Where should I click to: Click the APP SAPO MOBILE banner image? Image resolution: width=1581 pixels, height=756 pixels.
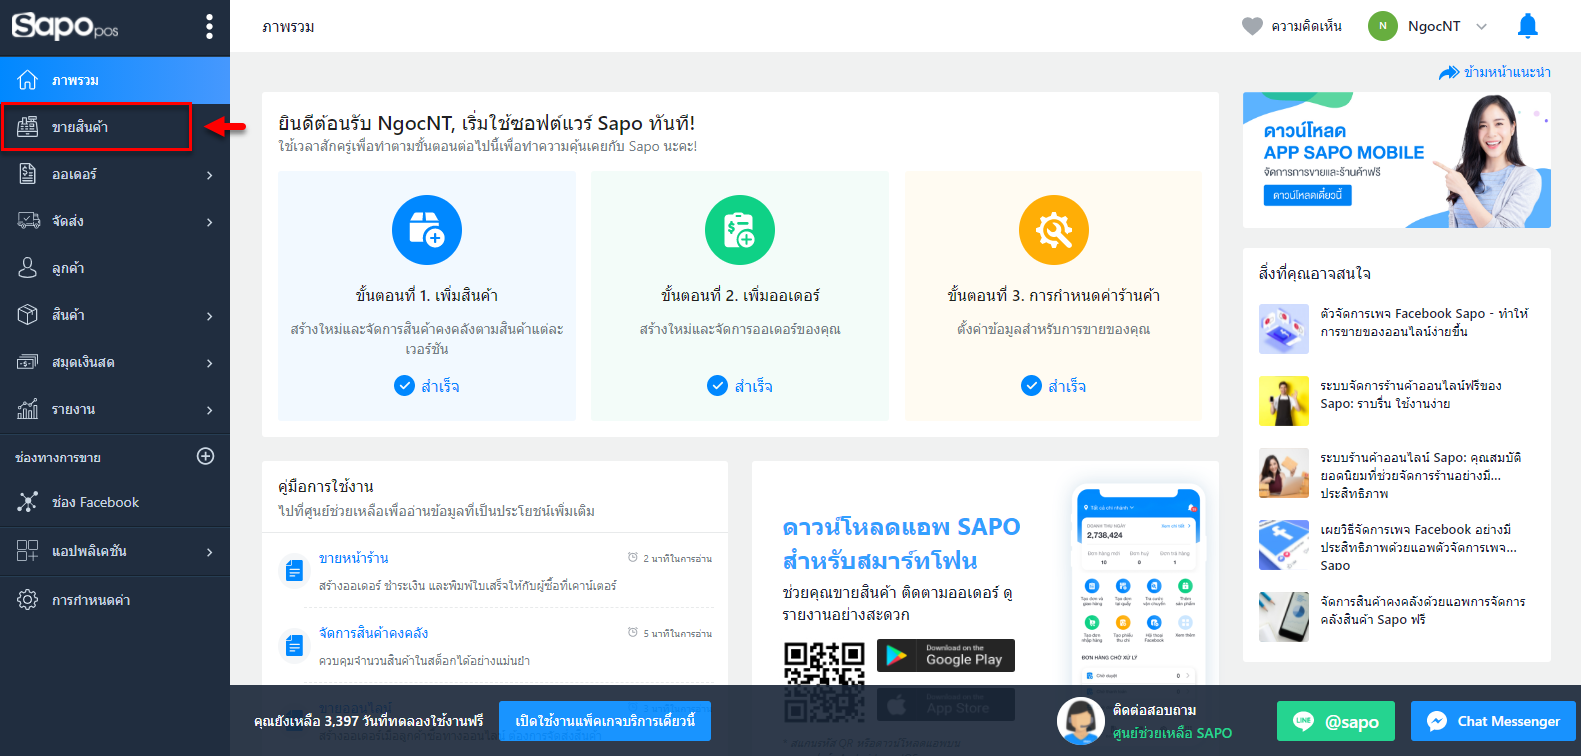tap(1397, 160)
